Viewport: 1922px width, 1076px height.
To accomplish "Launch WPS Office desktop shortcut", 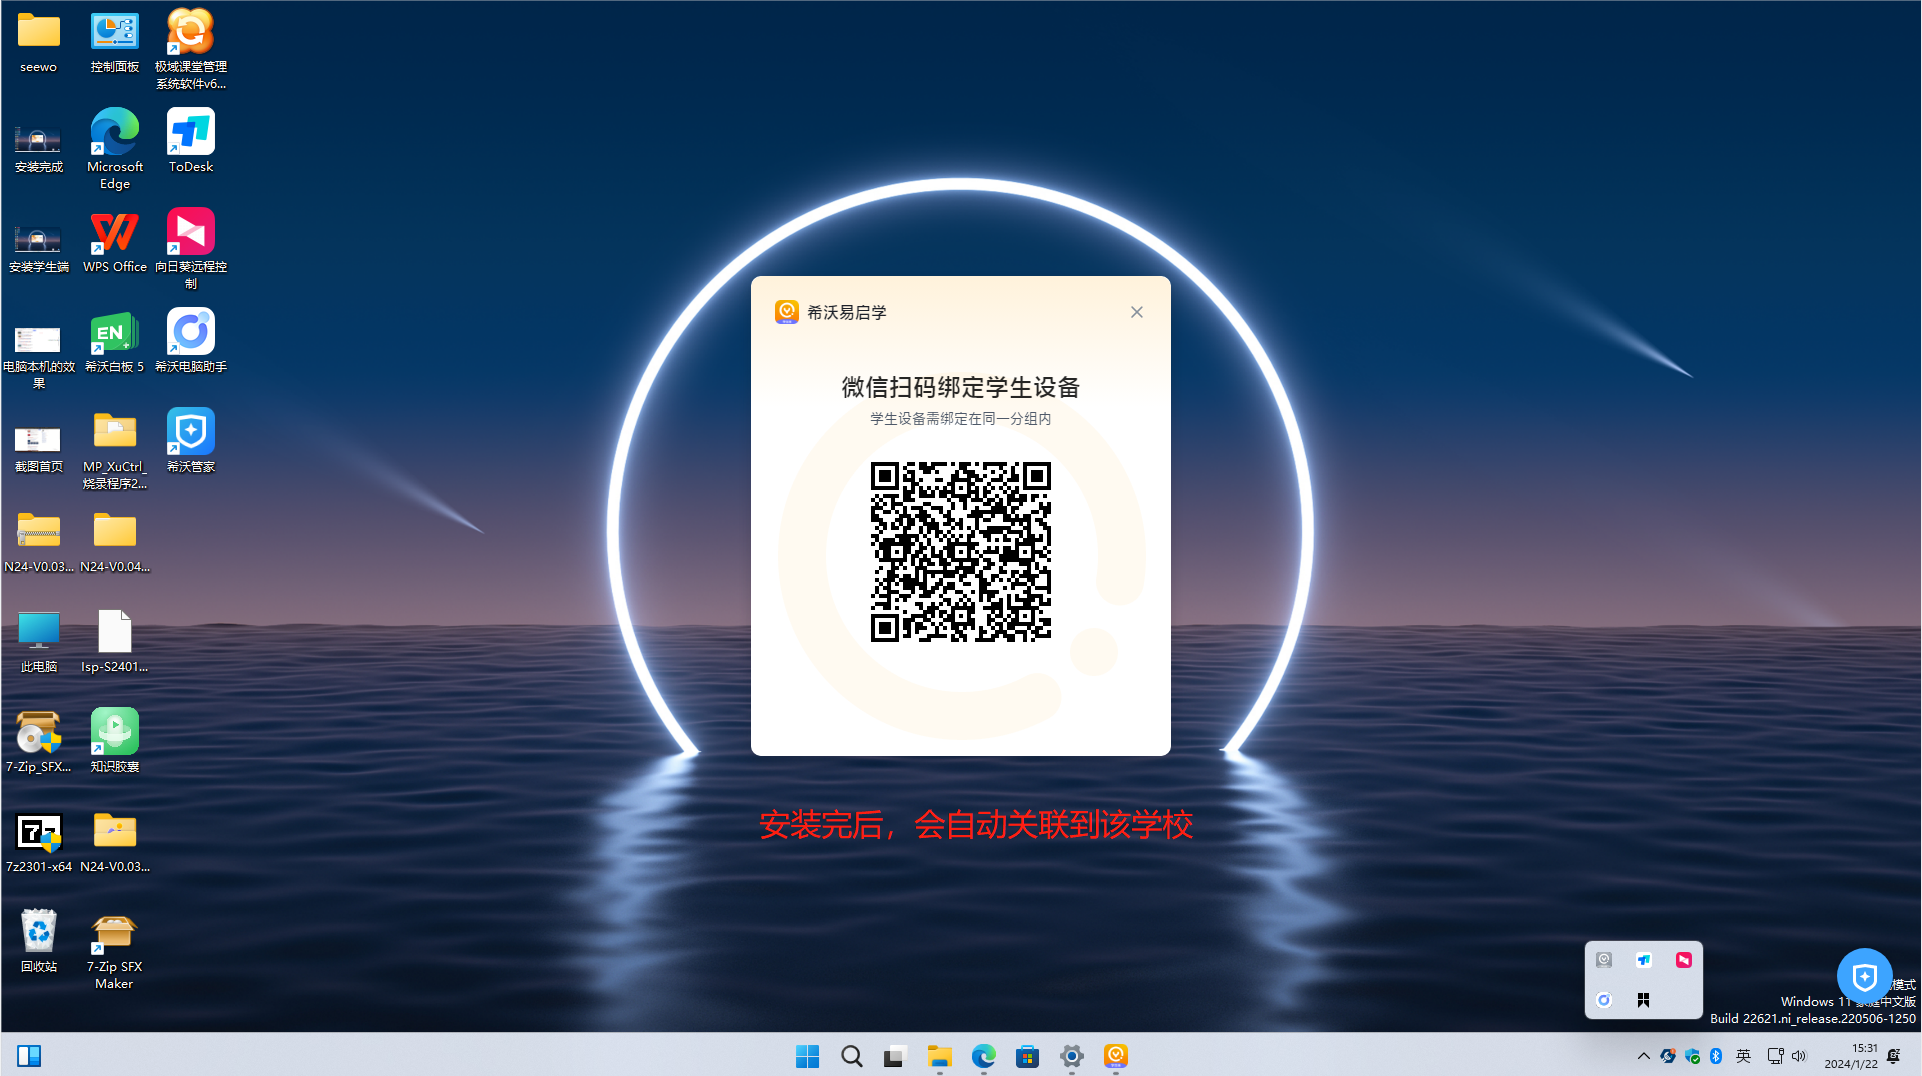I will coord(115,241).
